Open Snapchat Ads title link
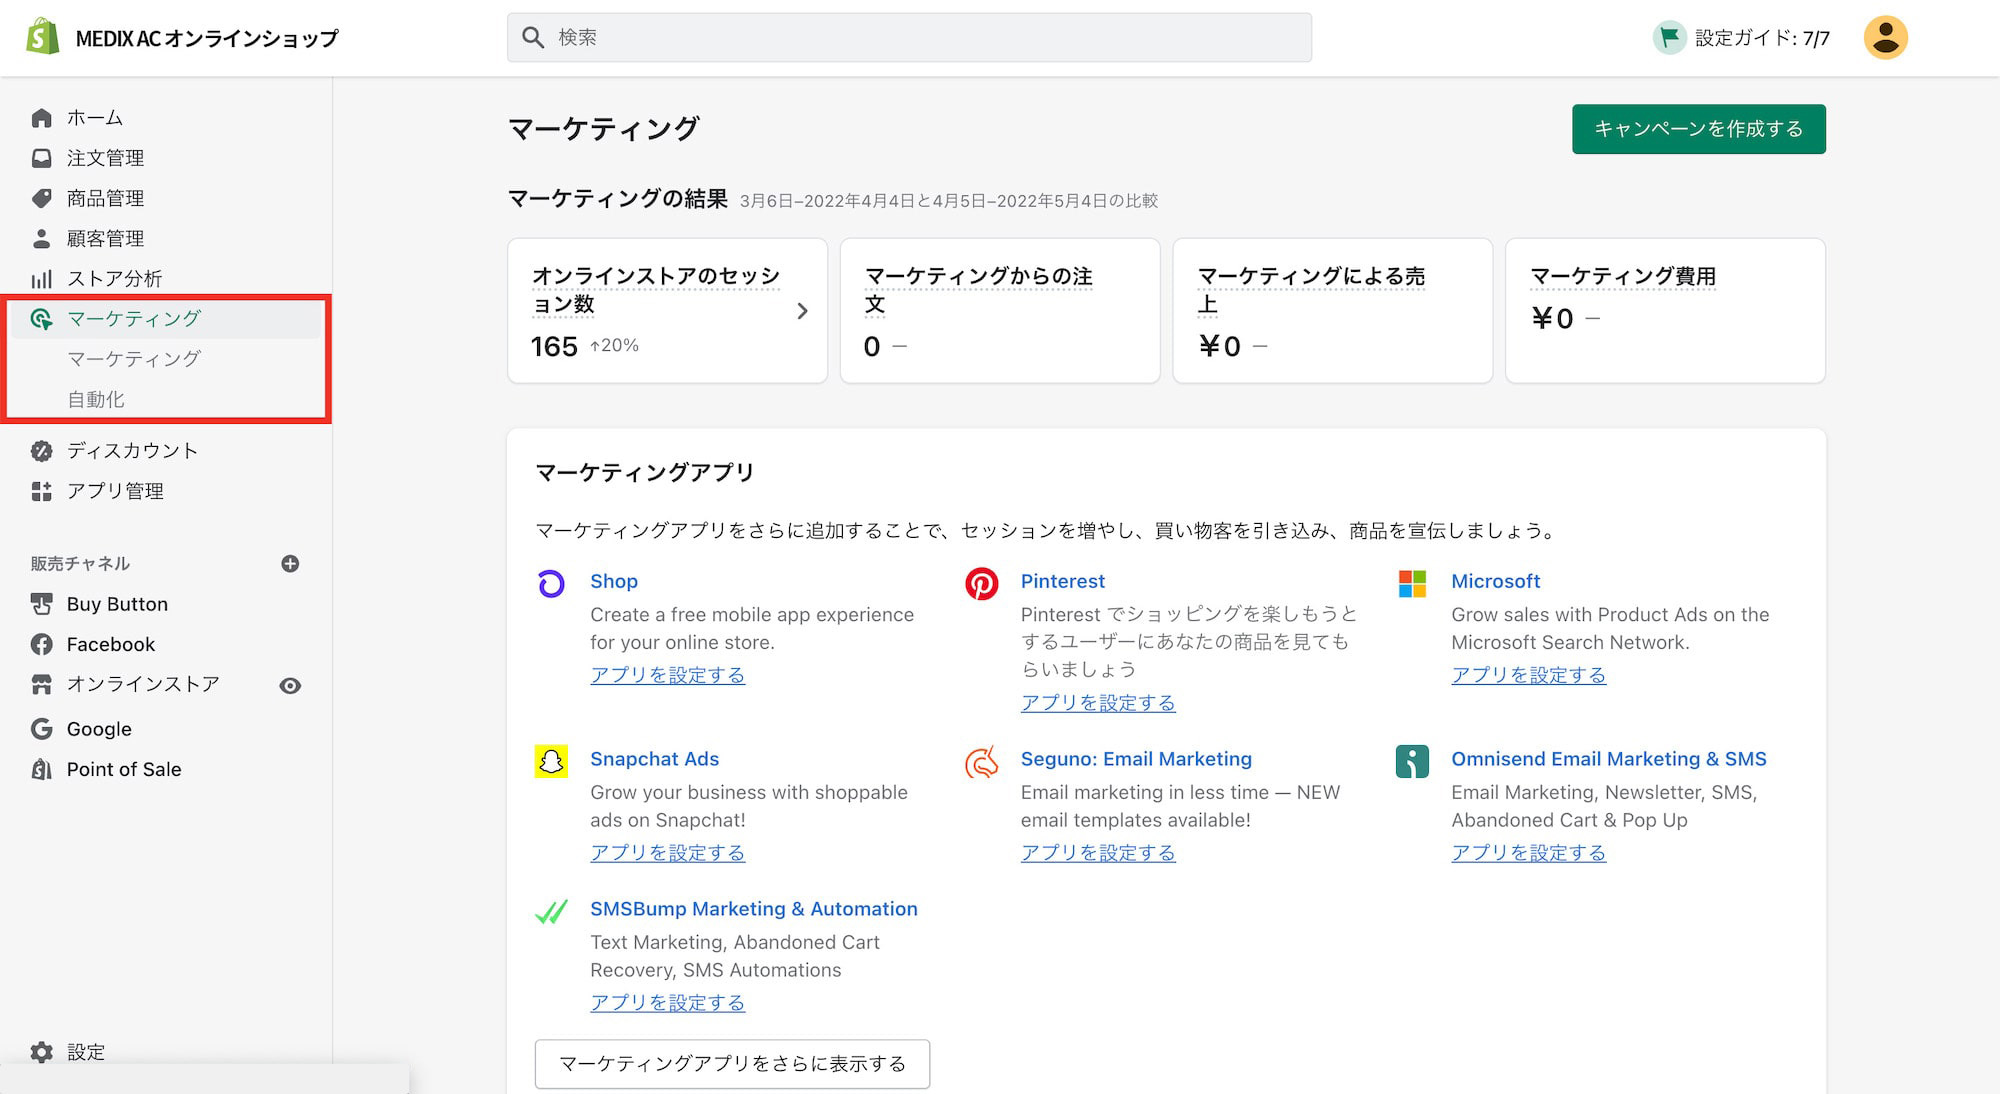2000x1094 pixels. coord(654,759)
